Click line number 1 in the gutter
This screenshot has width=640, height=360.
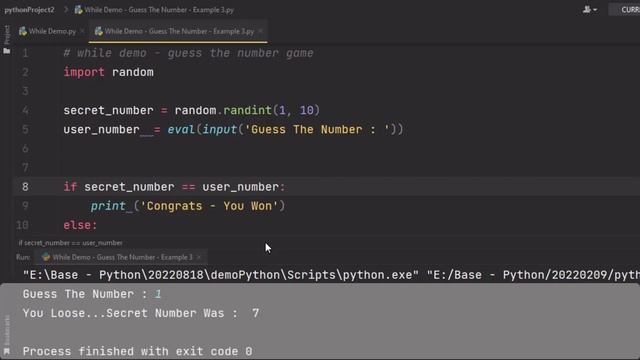coord(25,53)
